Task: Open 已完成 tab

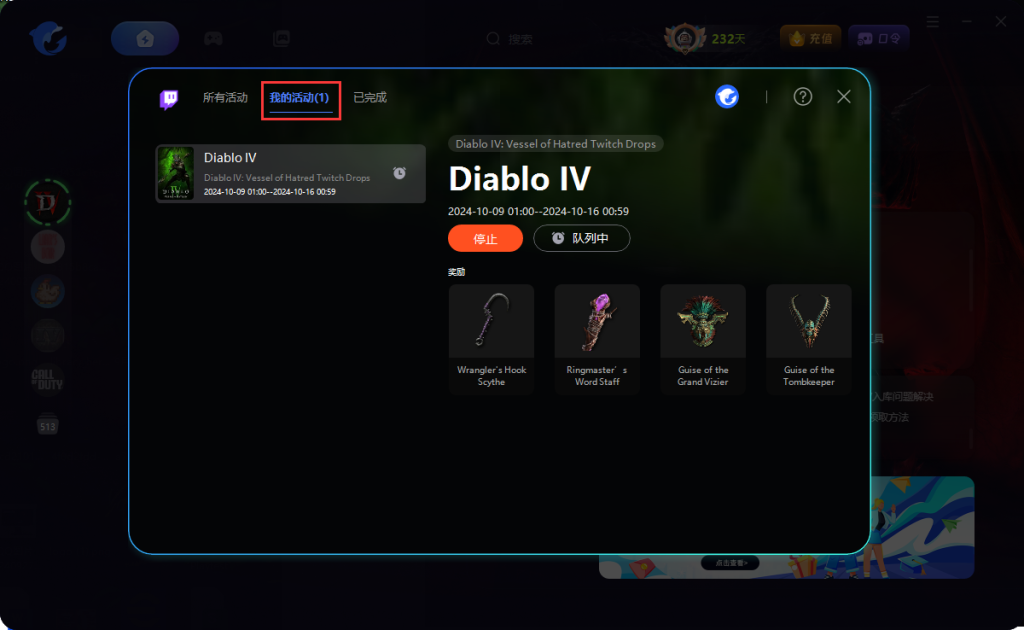Action: click(370, 97)
